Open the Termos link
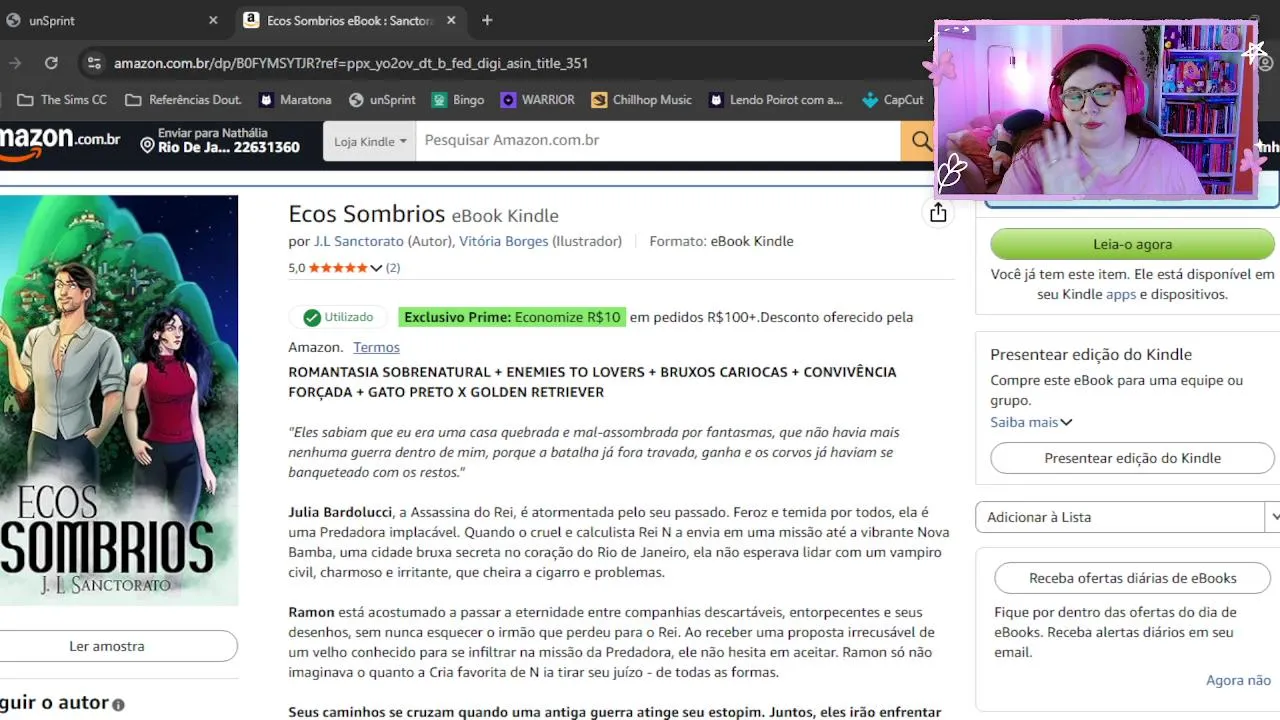This screenshot has width=1280, height=720. pyautogui.click(x=376, y=347)
